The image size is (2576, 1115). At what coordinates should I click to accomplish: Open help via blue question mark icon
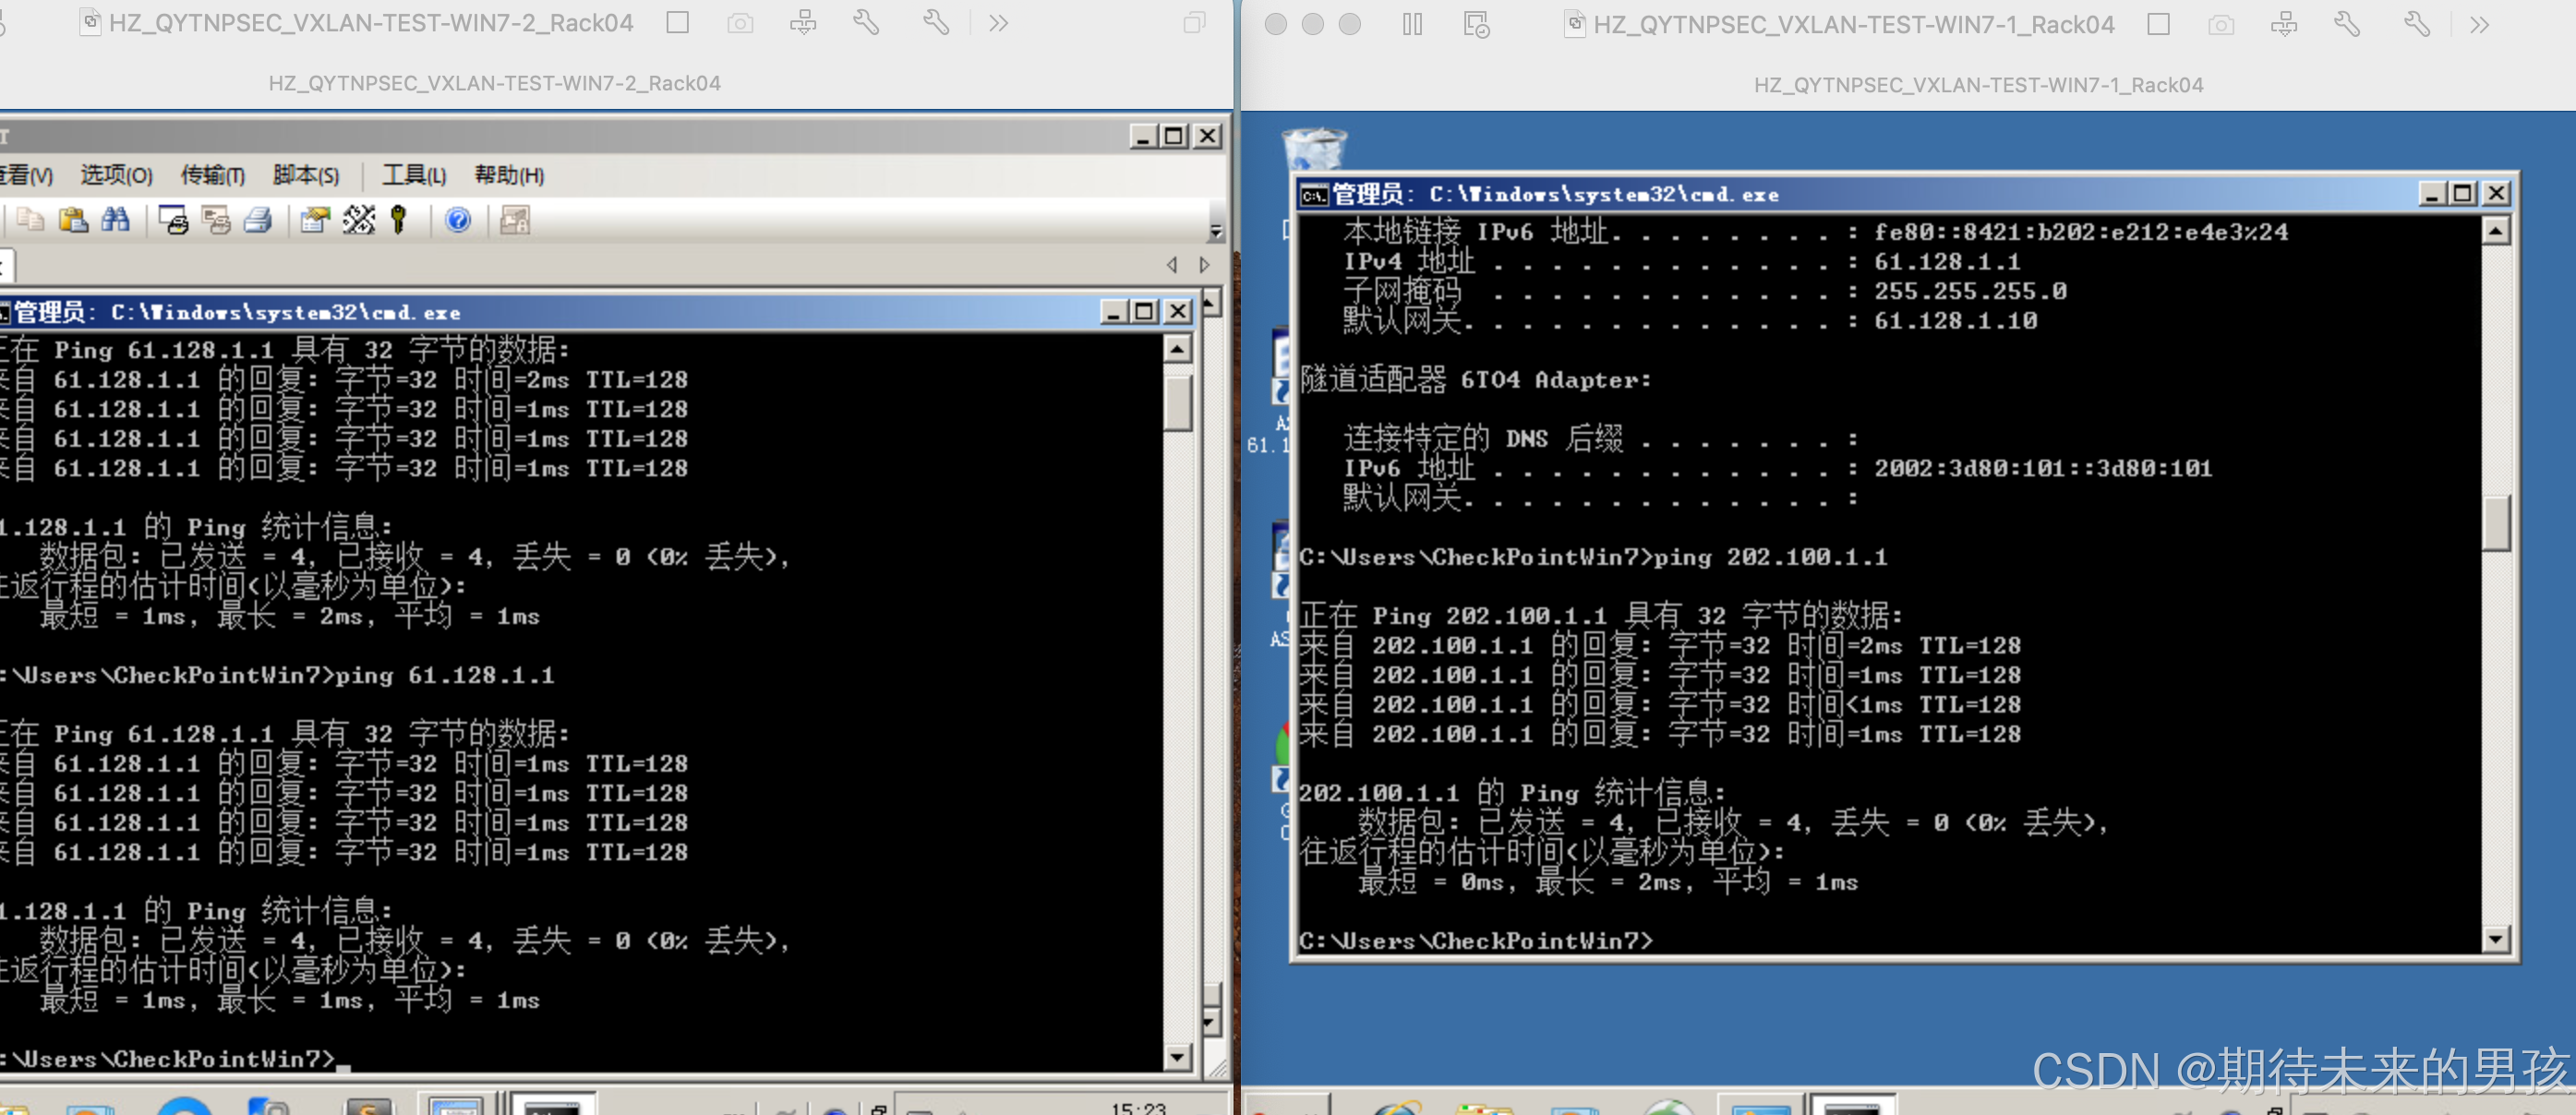[458, 219]
